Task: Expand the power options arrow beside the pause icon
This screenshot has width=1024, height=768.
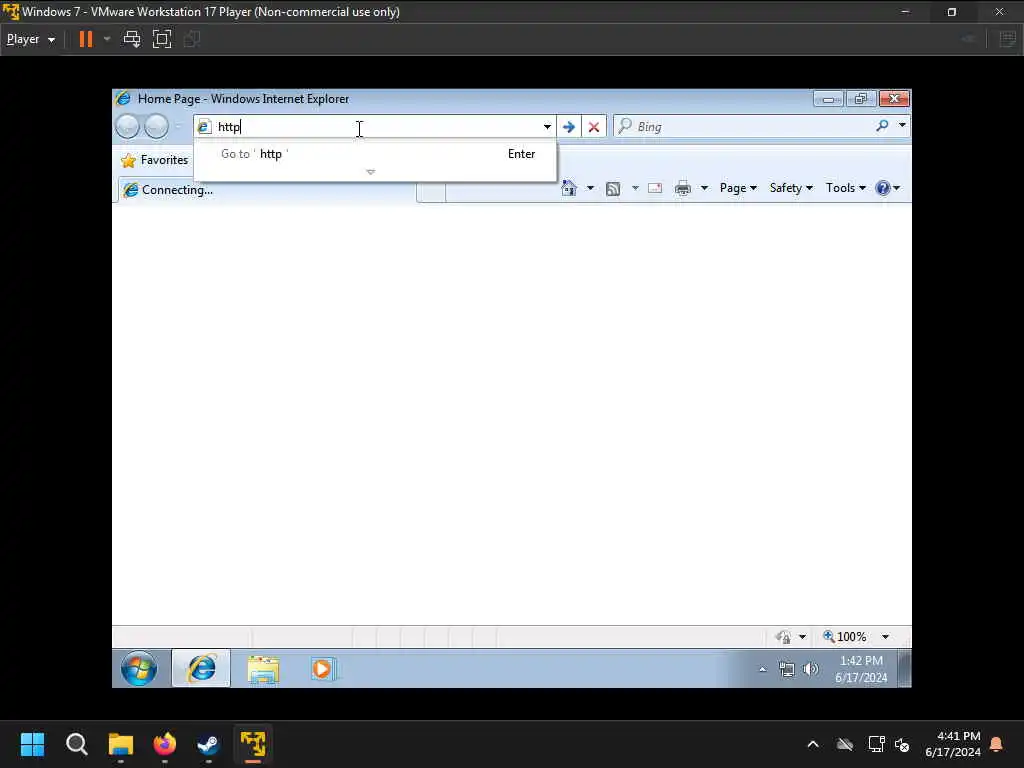Action: [x=107, y=39]
